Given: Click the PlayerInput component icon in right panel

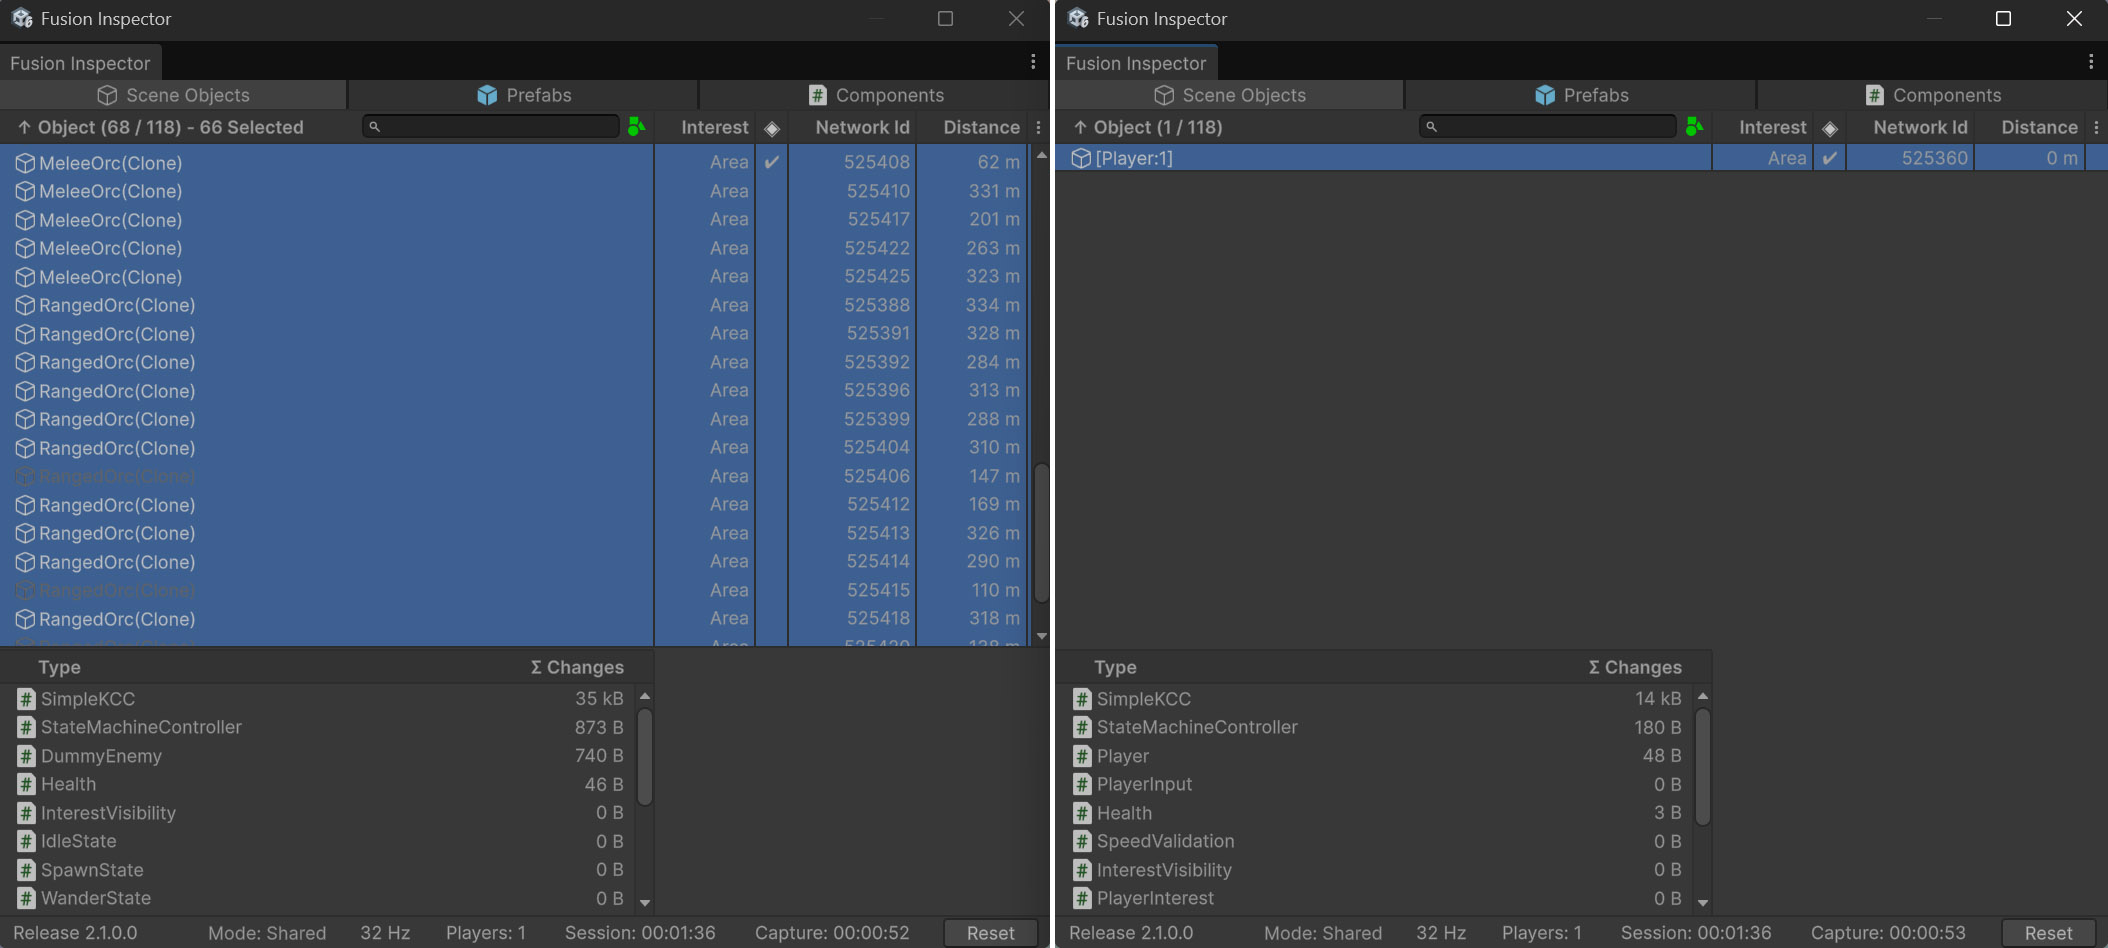Looking at the screenshot, I should pyautogui.click(x=1081, y=785).
